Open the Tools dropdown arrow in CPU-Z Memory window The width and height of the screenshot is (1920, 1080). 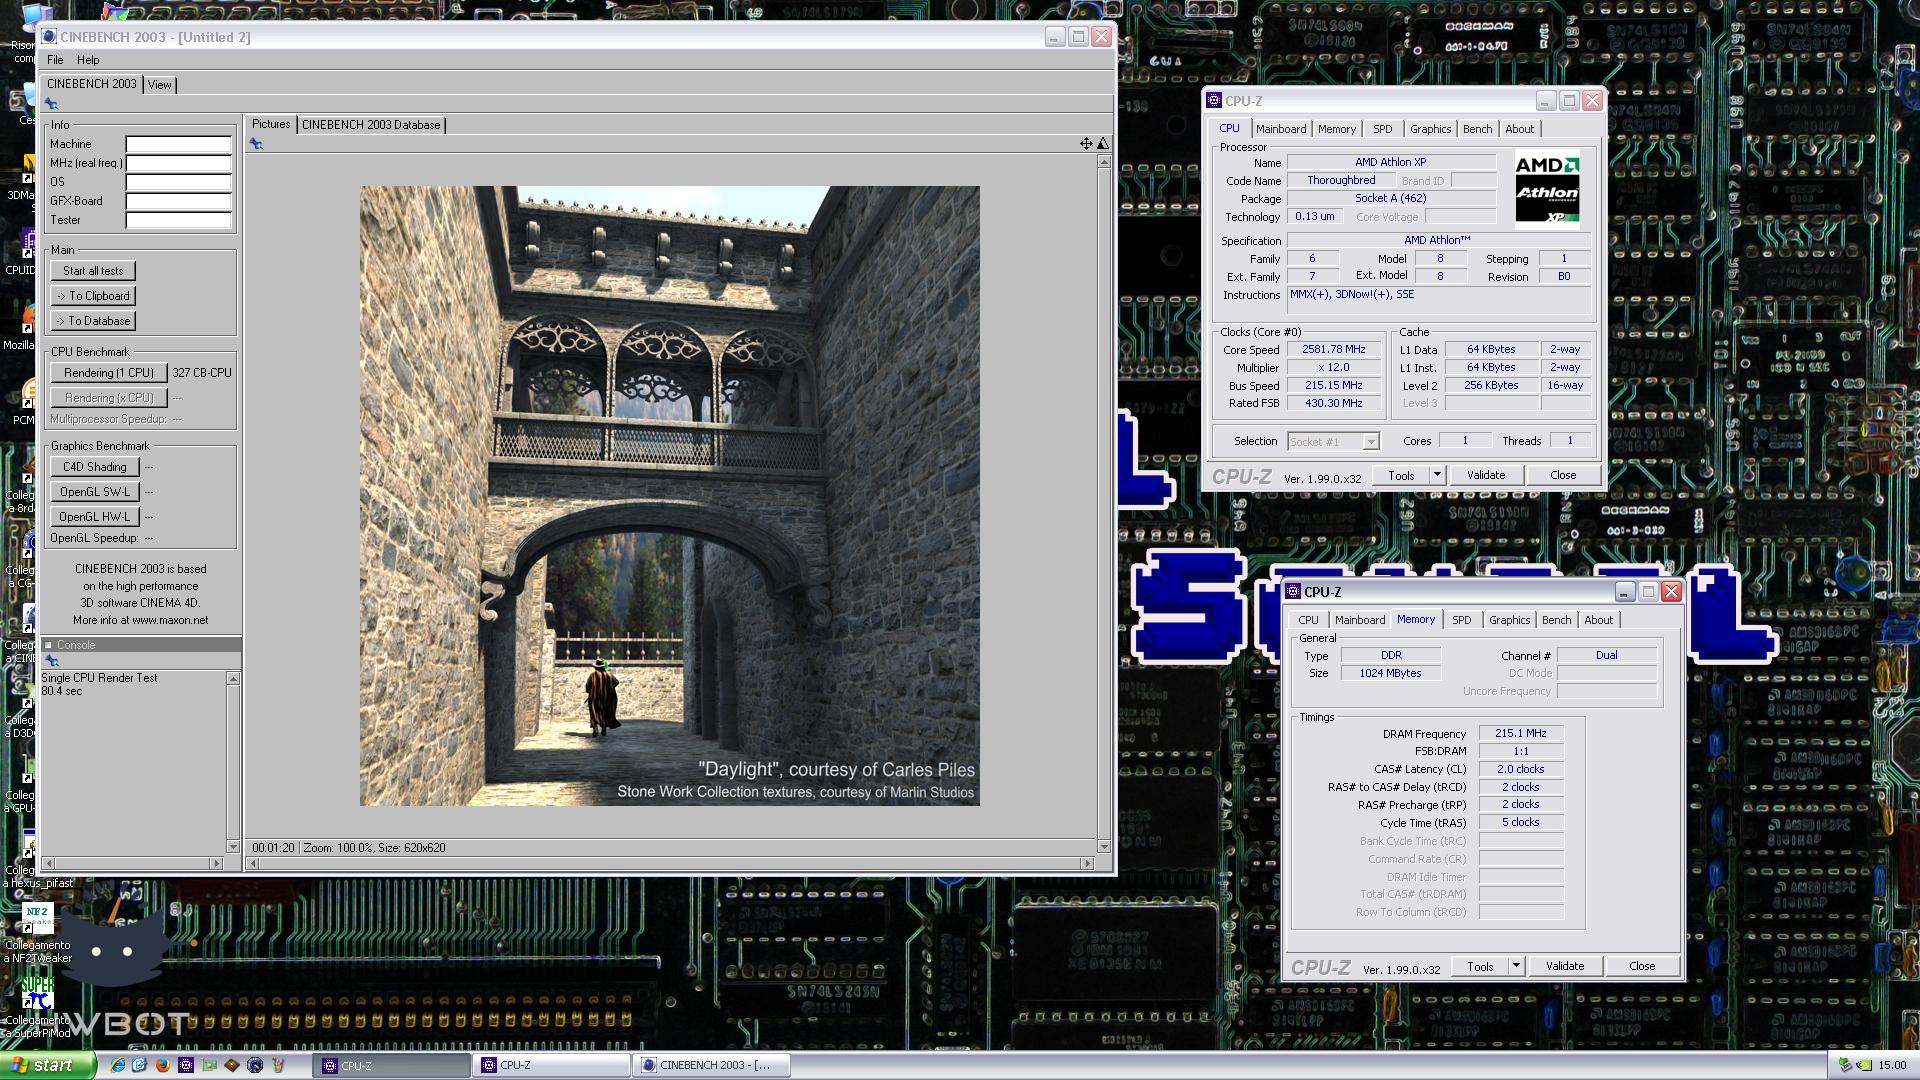click(1516, 966)
